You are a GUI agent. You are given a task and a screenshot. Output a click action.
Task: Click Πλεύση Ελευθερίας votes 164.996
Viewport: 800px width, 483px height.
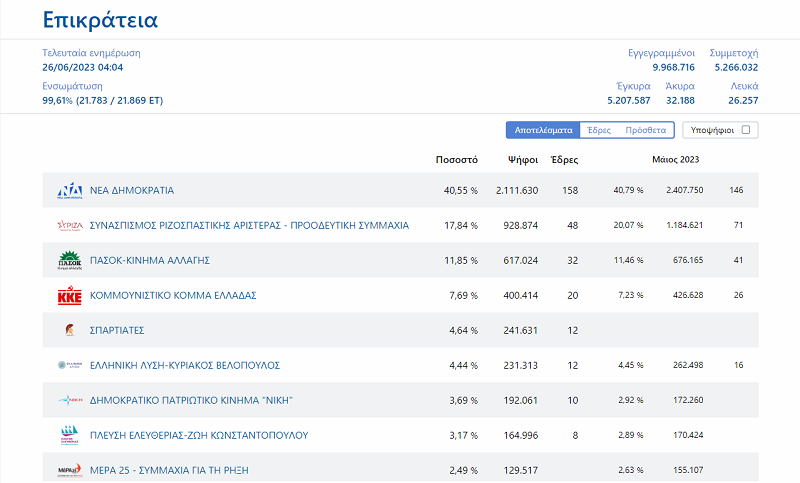[520, 435]
